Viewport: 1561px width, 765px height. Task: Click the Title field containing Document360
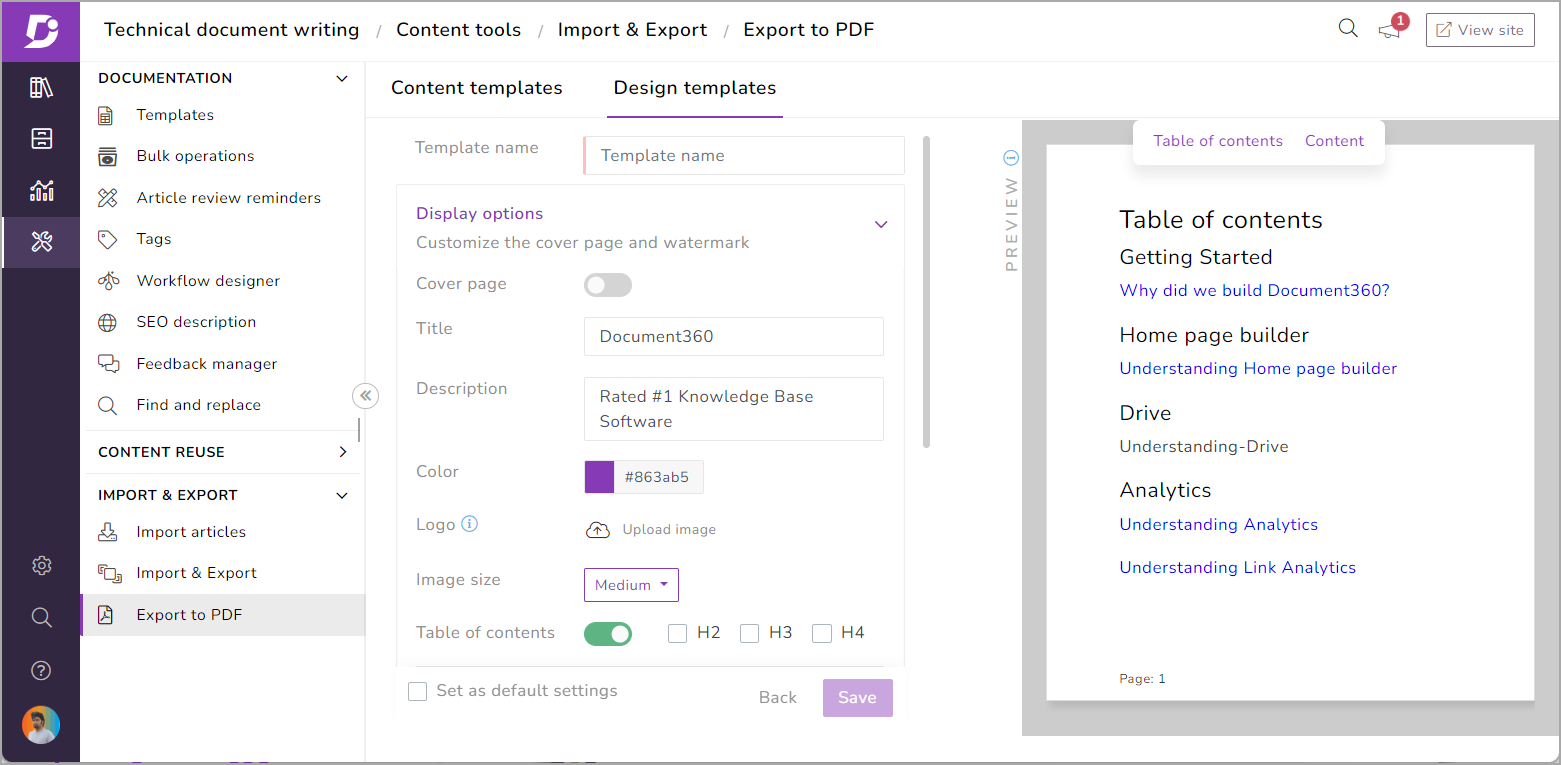point(734,337)
